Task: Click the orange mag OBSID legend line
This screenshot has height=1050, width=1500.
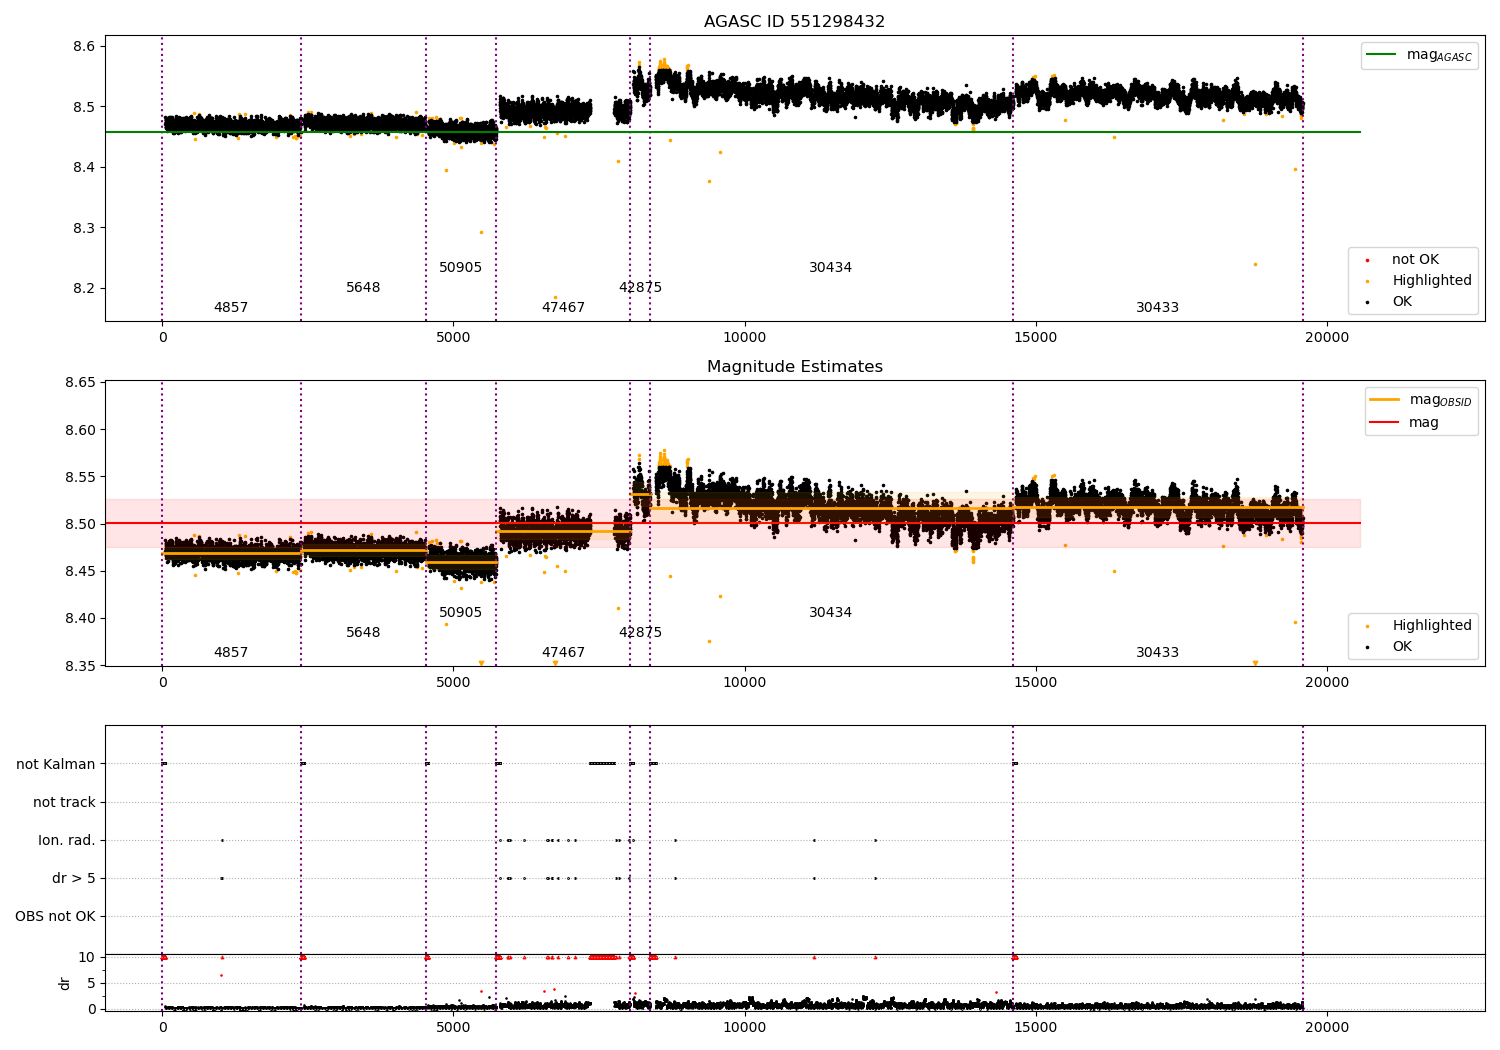Action: (x=1384, y=400)
